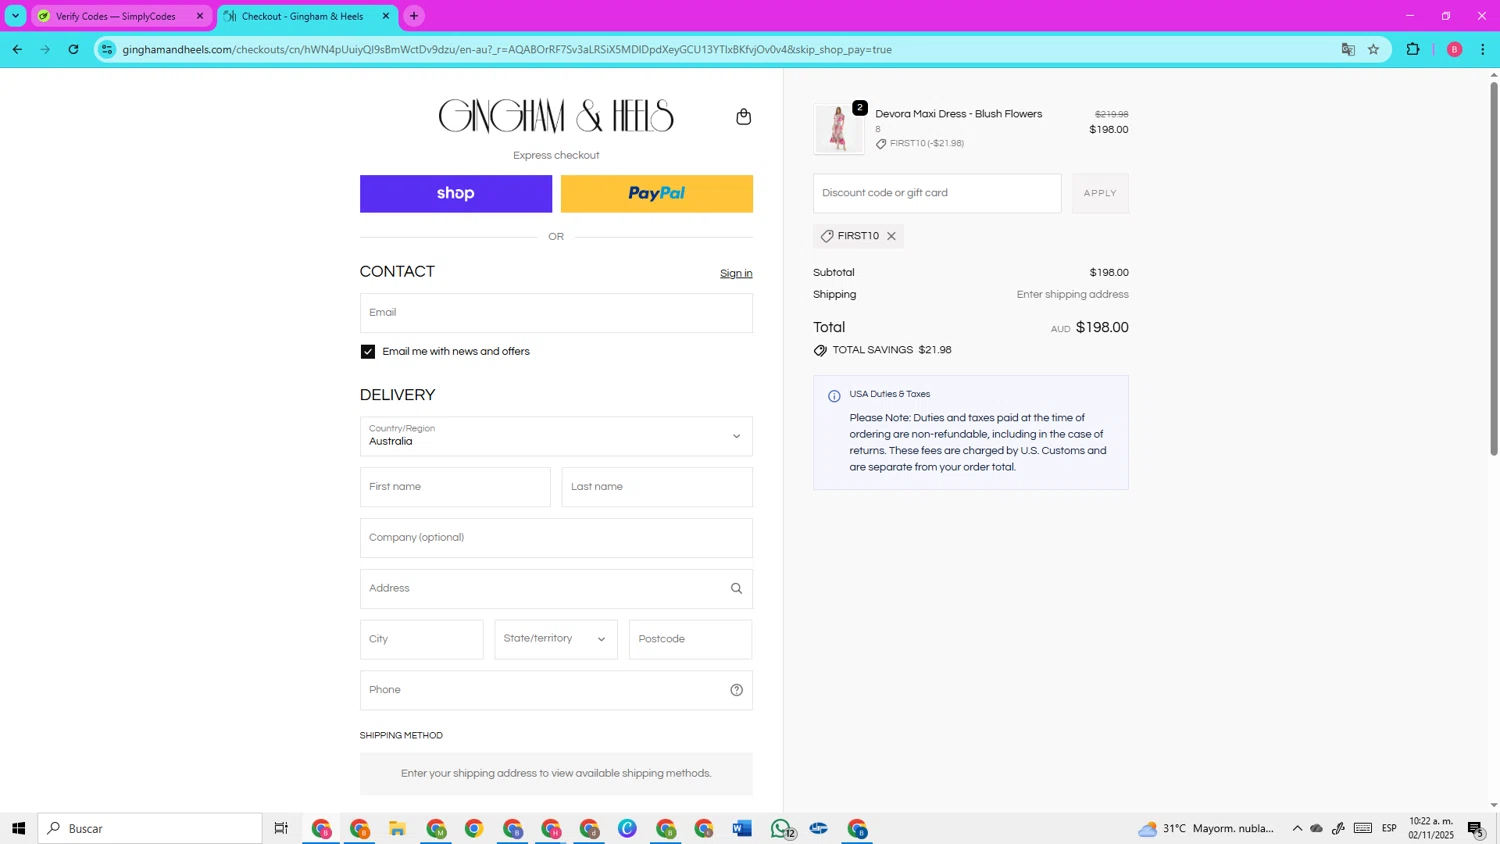Reload the checkout page
Viewport: 1500px width, 844px height.
[73, 49]
